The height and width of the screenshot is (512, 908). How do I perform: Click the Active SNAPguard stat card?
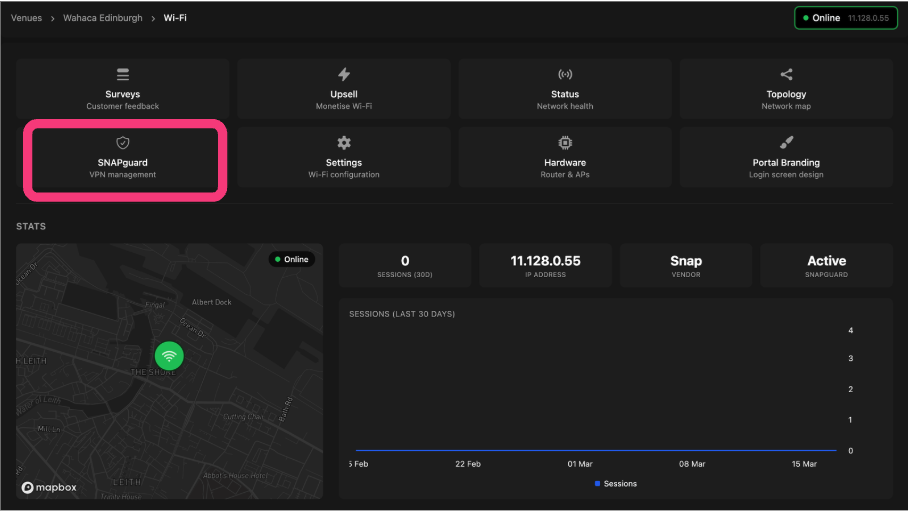click(826, 266)
